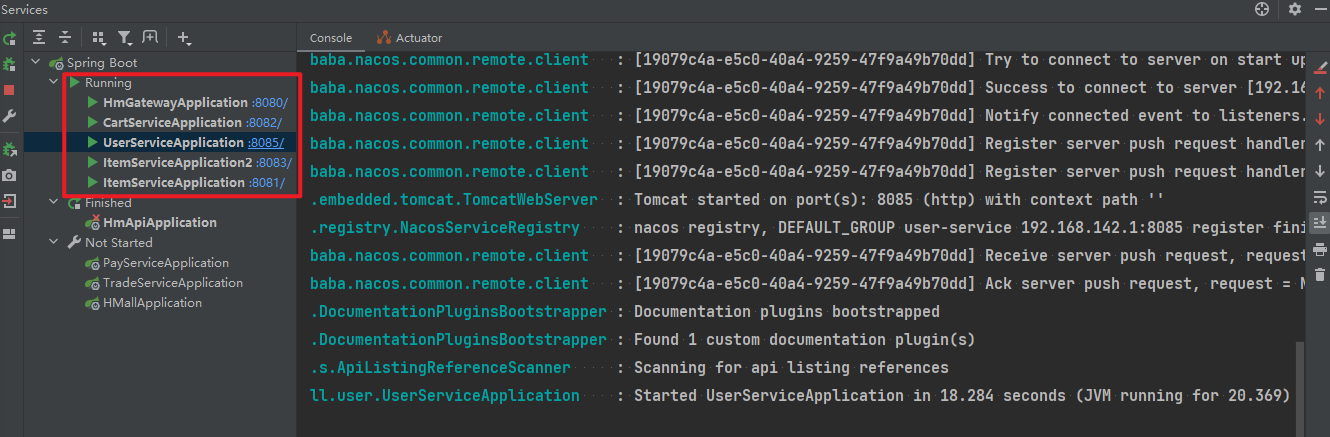Collapse the Running services group
Viewport: 1330px width, 437px height.
(x=55, y=83)
